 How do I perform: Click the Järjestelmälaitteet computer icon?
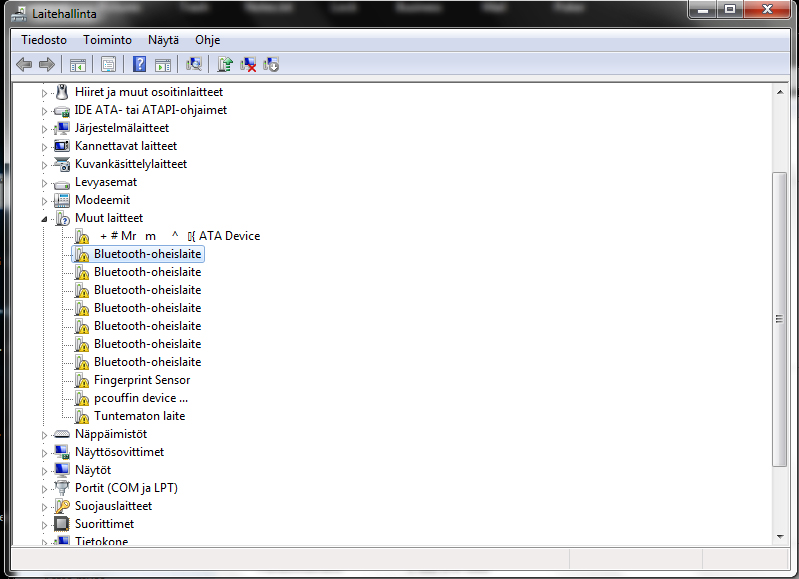tap(62, 128)
